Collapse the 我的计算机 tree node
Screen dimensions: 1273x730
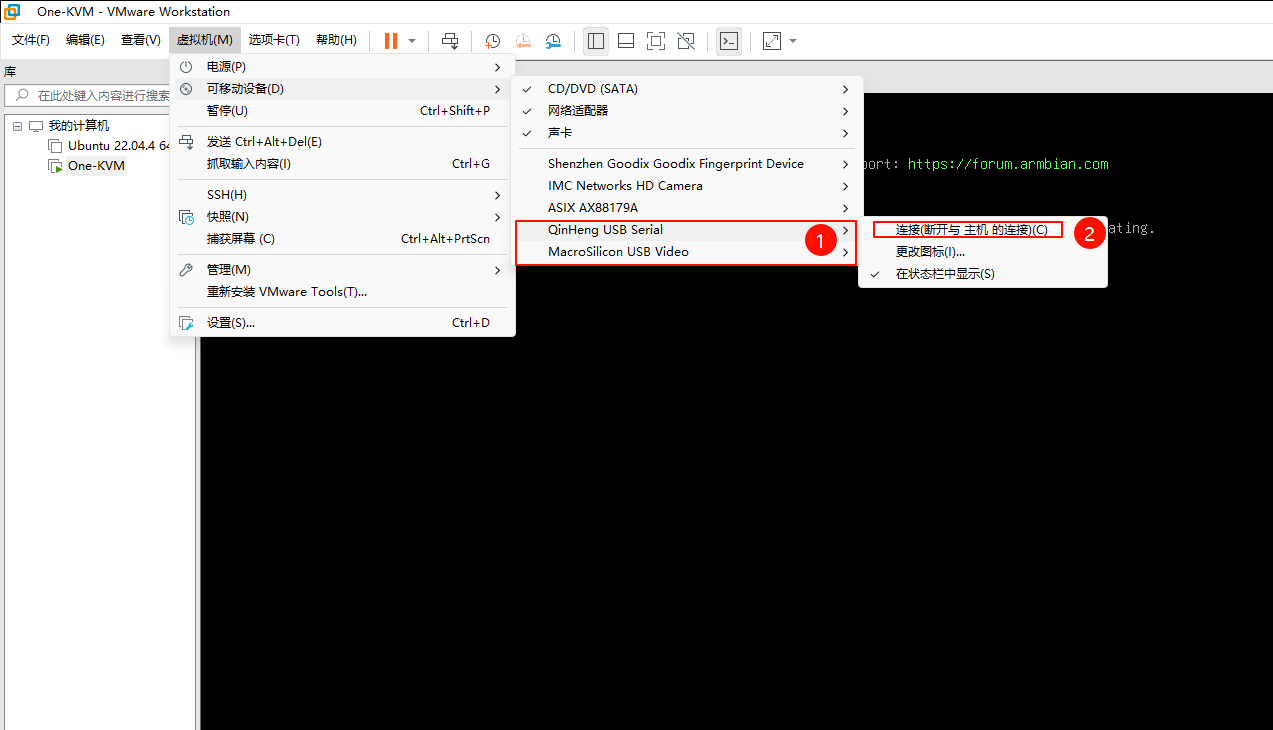pos(18,126)
